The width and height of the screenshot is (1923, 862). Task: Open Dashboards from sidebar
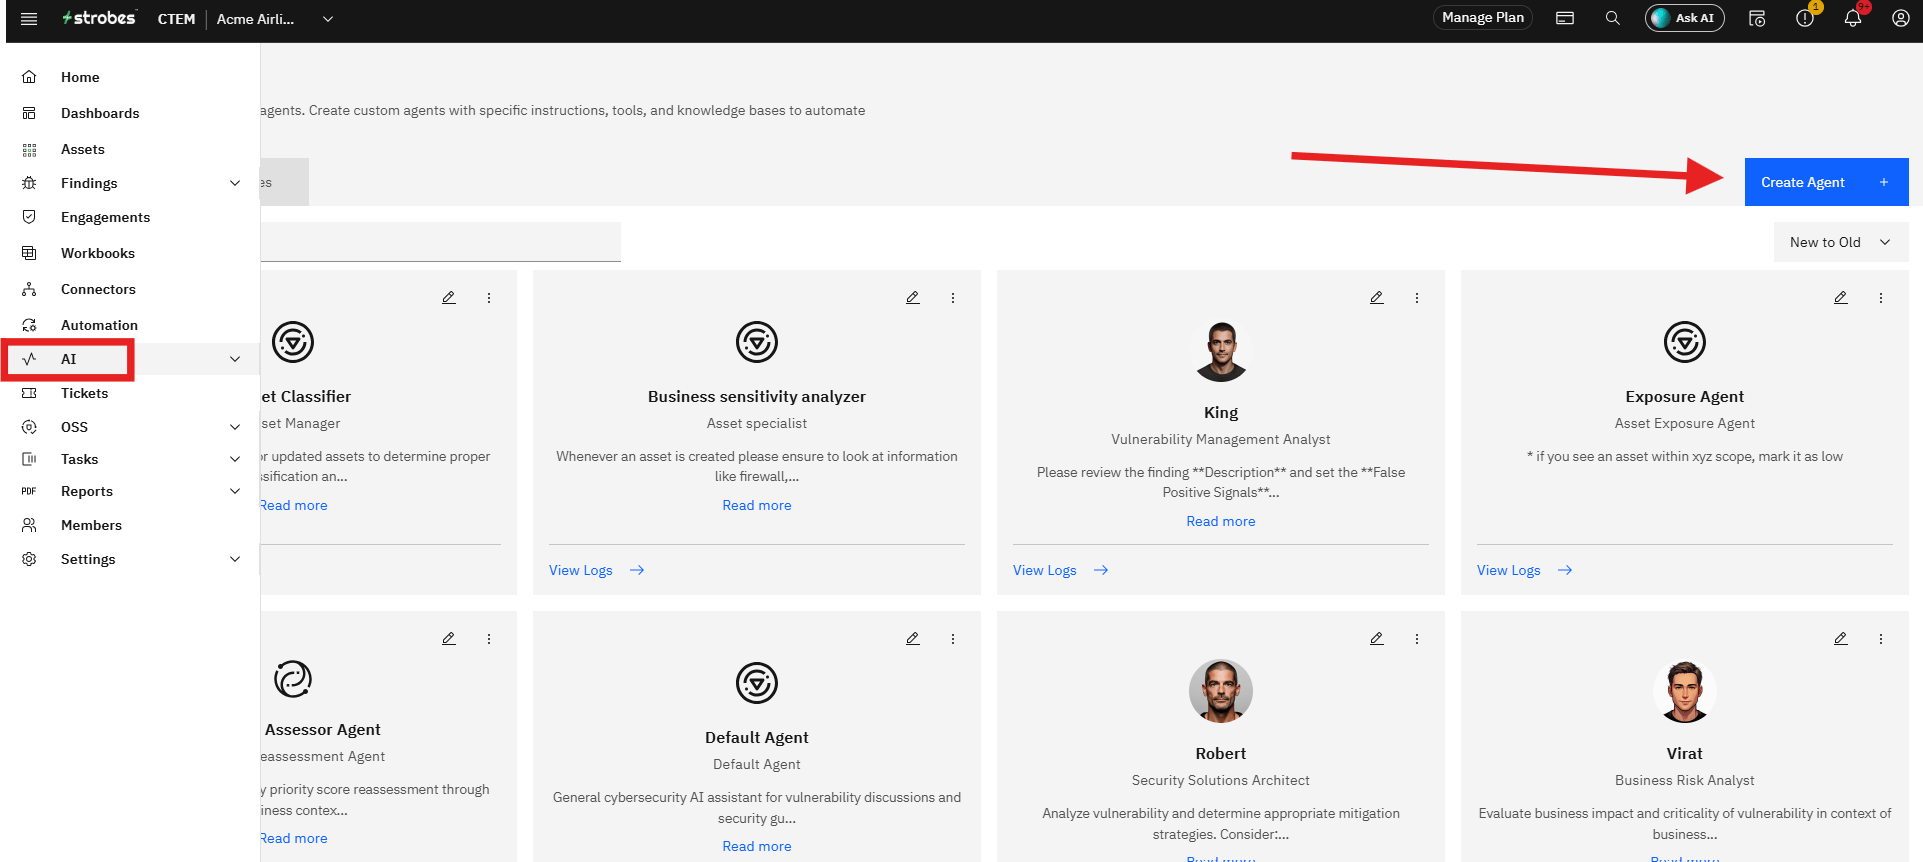pyautogui.click(x=100, y=113)
